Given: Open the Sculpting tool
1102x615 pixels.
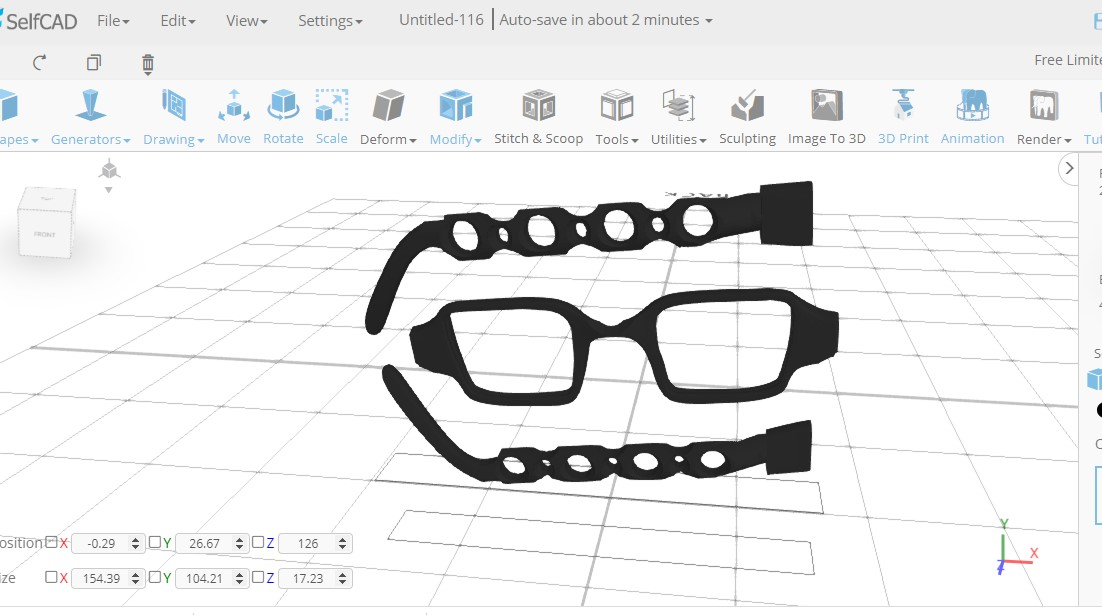Looking at the screenshot, I should click(747, 117).
